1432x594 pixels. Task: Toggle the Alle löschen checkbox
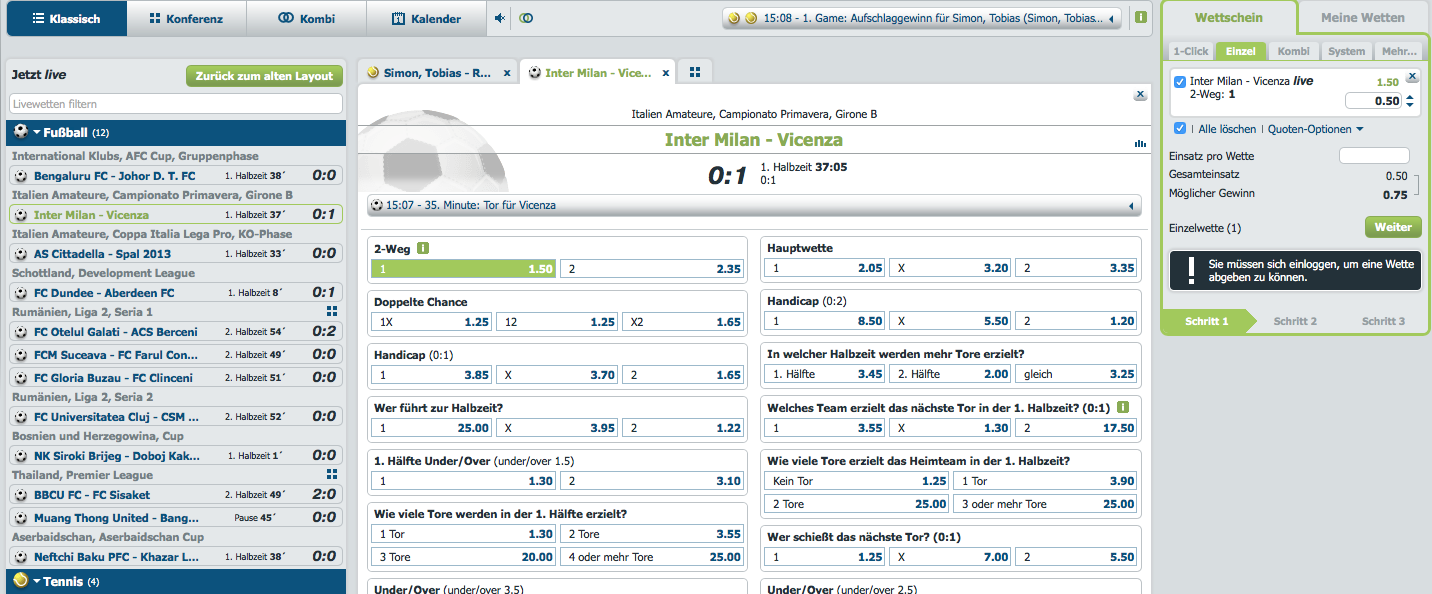[1179, 128]
